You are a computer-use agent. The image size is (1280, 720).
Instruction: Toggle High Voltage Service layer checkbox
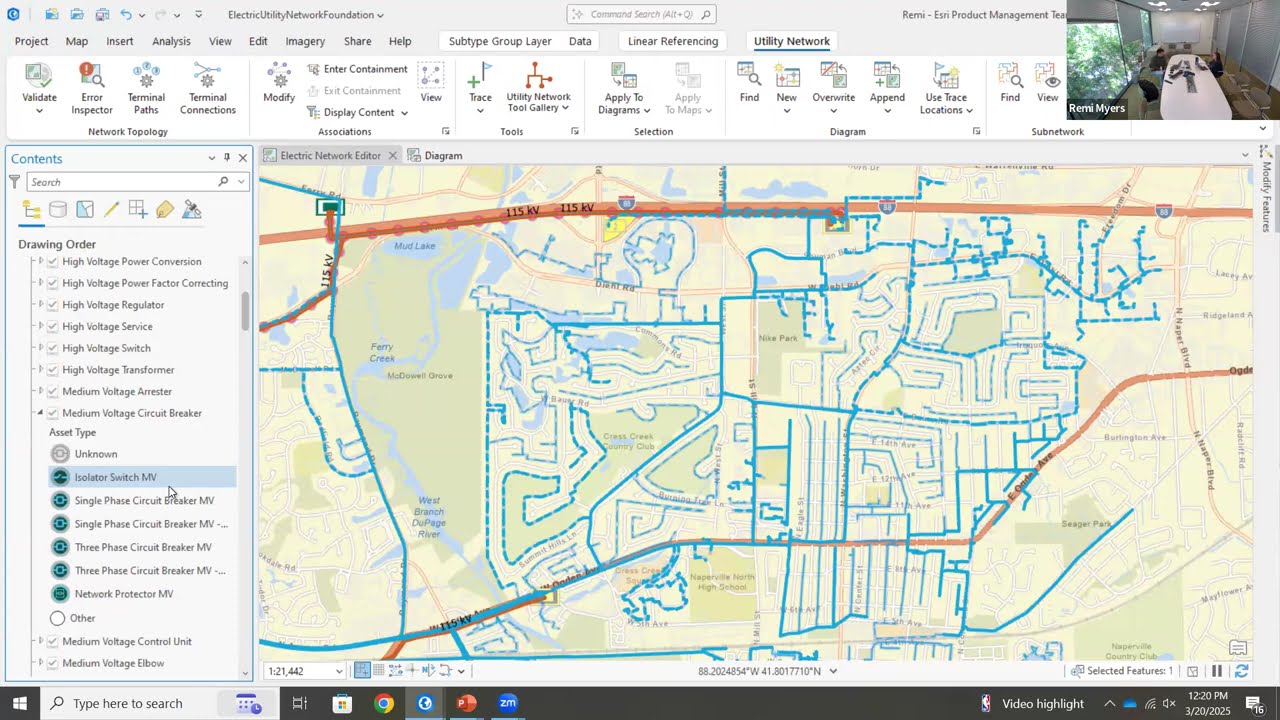click(53, 326)
